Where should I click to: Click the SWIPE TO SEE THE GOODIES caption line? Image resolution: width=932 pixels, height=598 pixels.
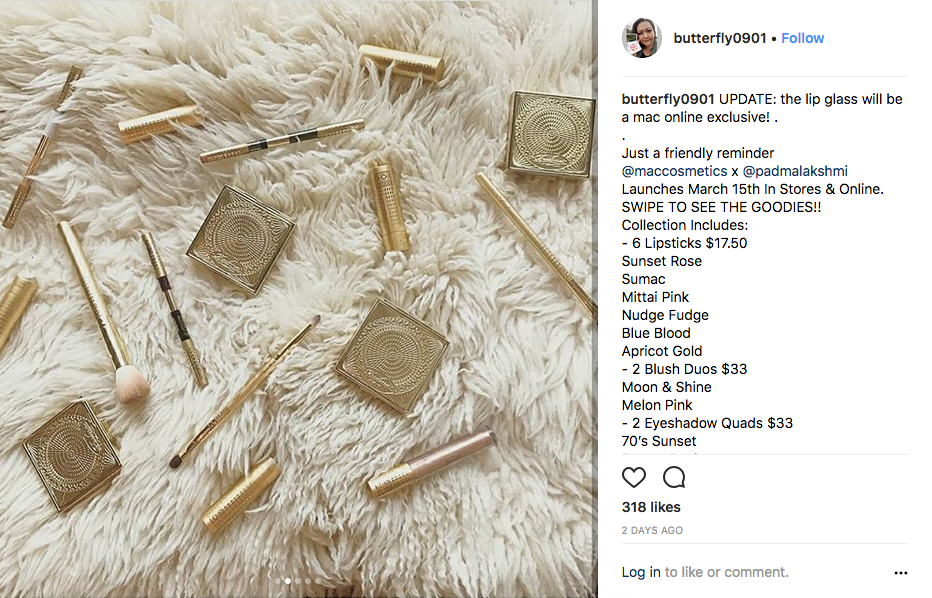(x=721, y=207)
